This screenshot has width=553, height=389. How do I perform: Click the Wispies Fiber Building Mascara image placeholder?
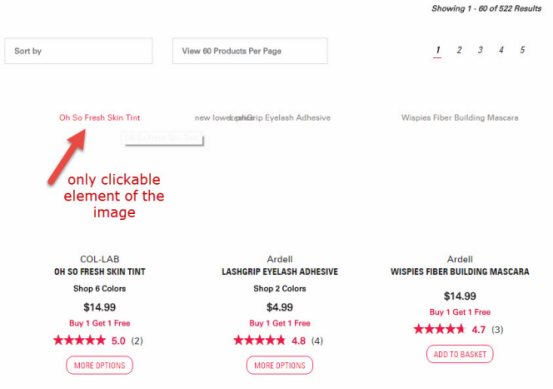tap(460, 118)
